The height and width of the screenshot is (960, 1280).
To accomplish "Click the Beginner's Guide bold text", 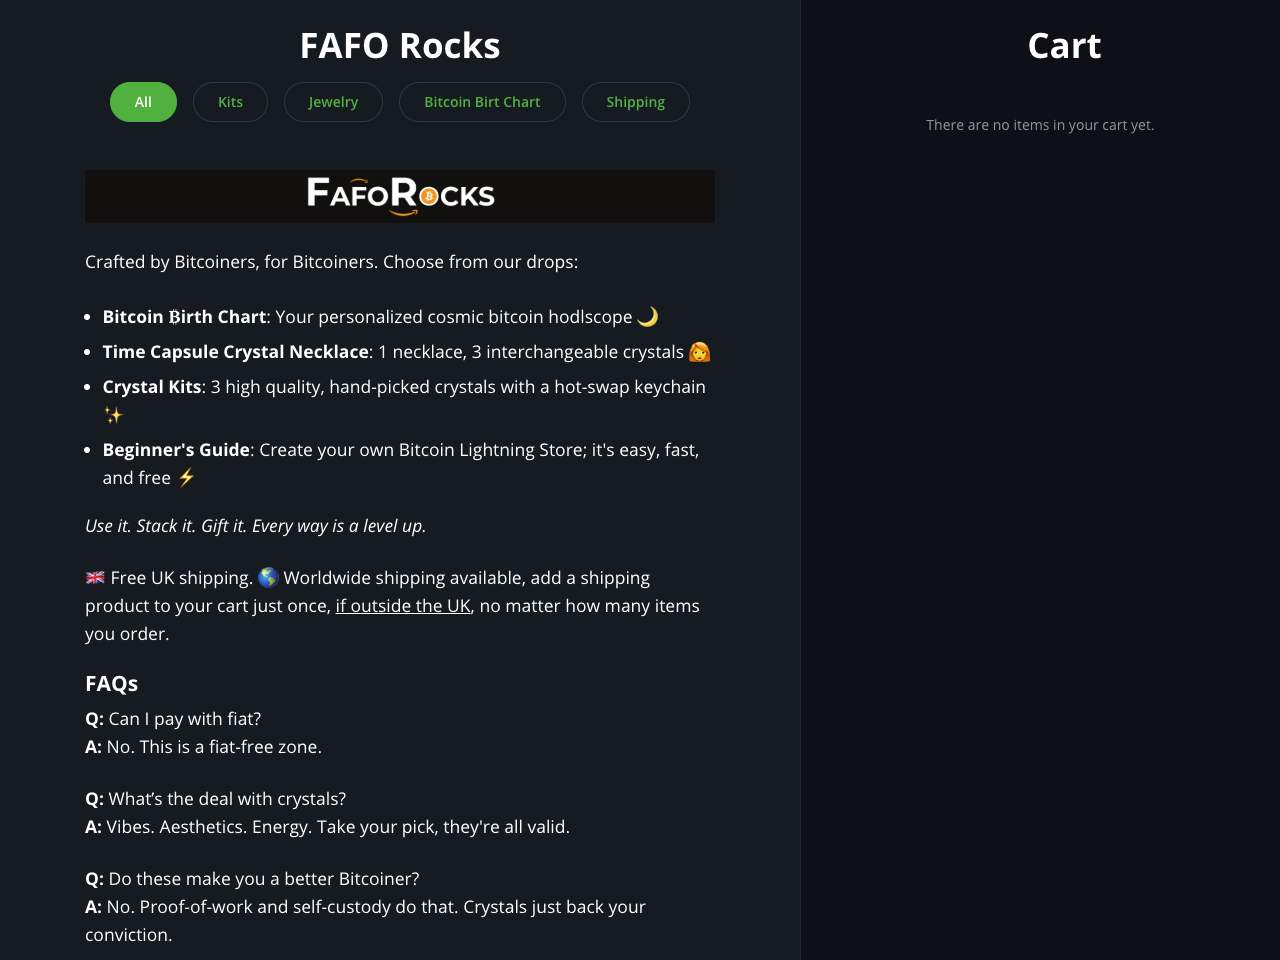I will tap(176, 450).
